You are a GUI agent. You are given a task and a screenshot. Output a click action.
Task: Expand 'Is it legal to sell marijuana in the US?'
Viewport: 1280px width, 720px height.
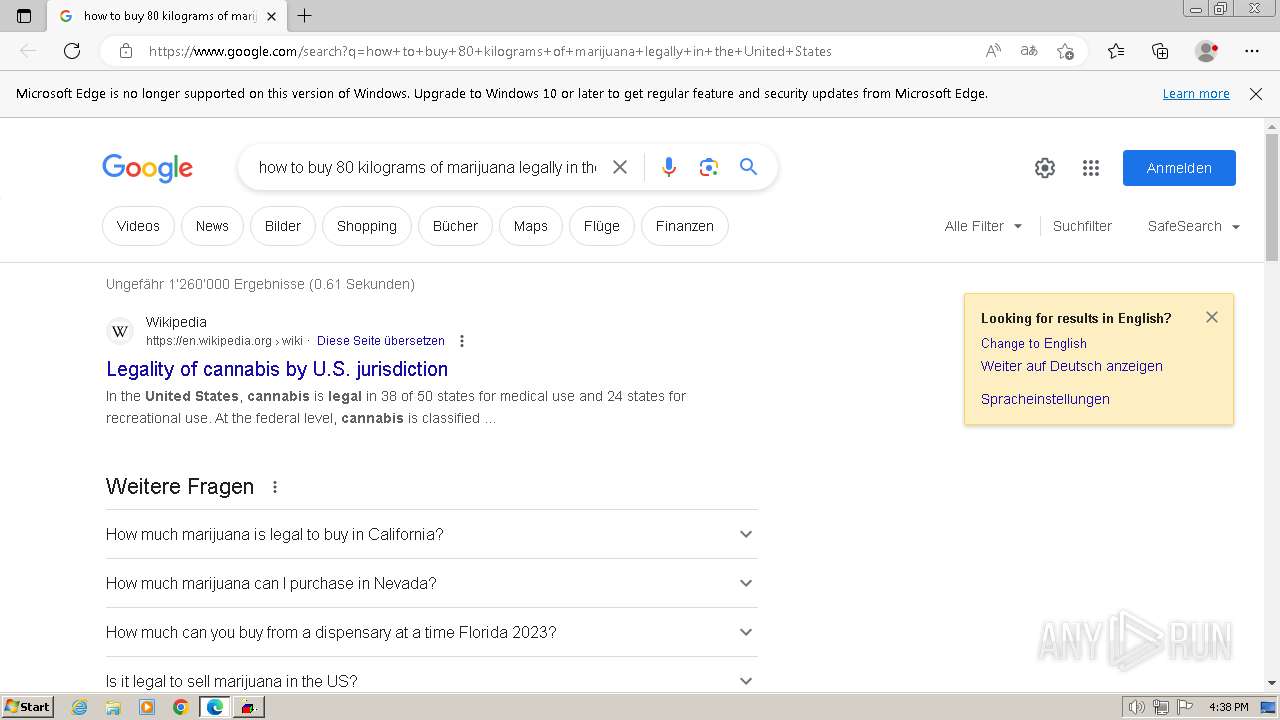431,681
